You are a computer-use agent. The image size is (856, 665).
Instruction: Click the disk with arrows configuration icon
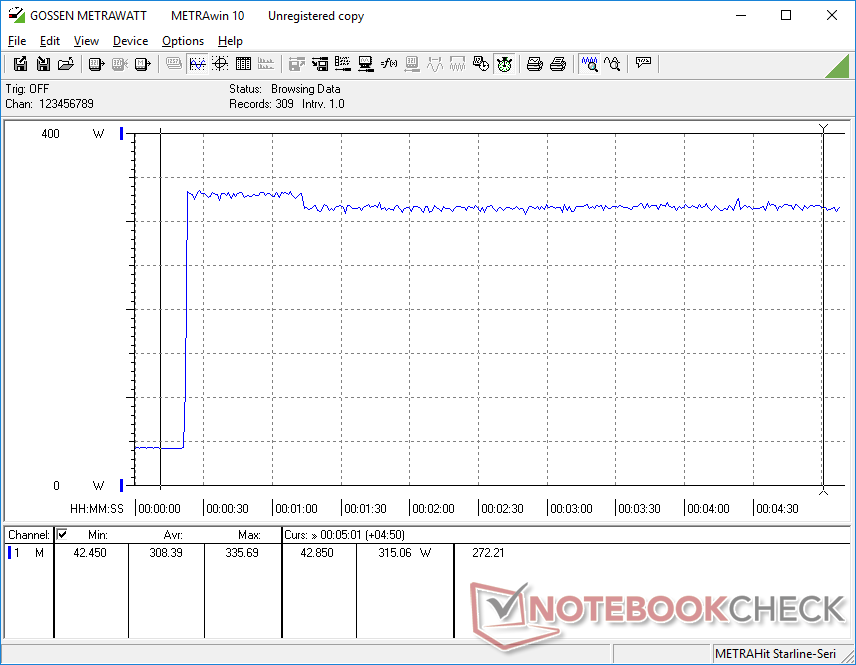[x=320, y=64]
